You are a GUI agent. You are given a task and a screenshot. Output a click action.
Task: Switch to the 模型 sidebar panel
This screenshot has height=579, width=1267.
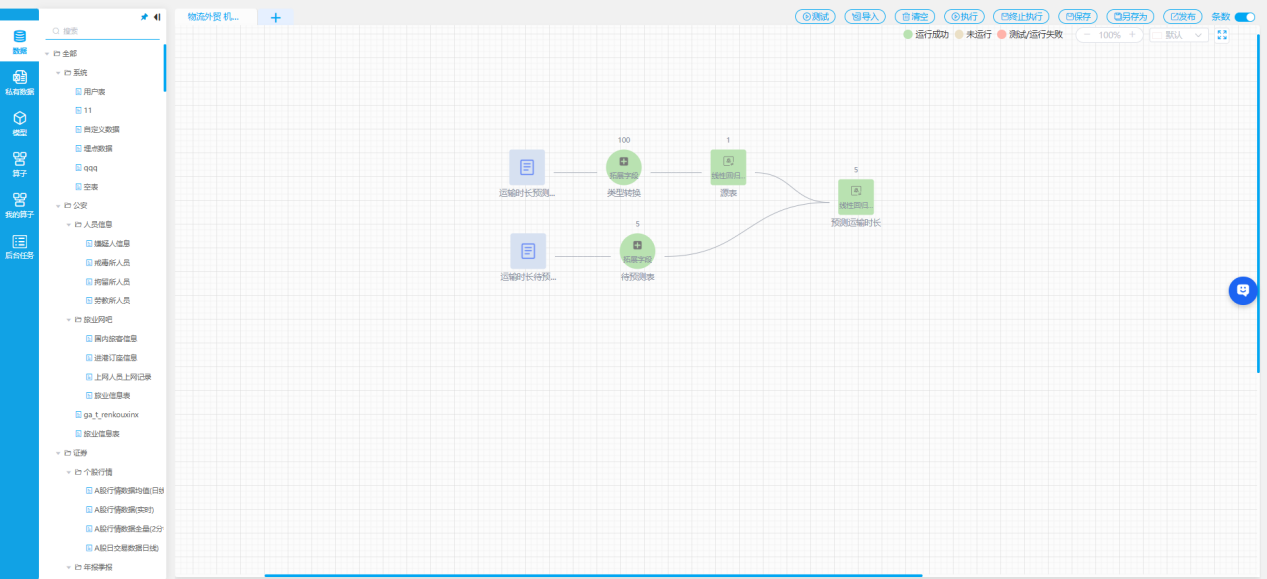click(x=19, y=123)
